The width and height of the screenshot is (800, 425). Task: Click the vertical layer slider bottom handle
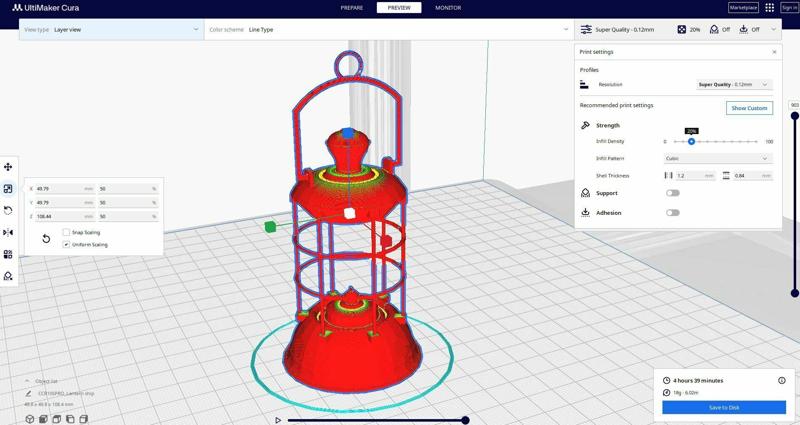click(x=794, y=293)
